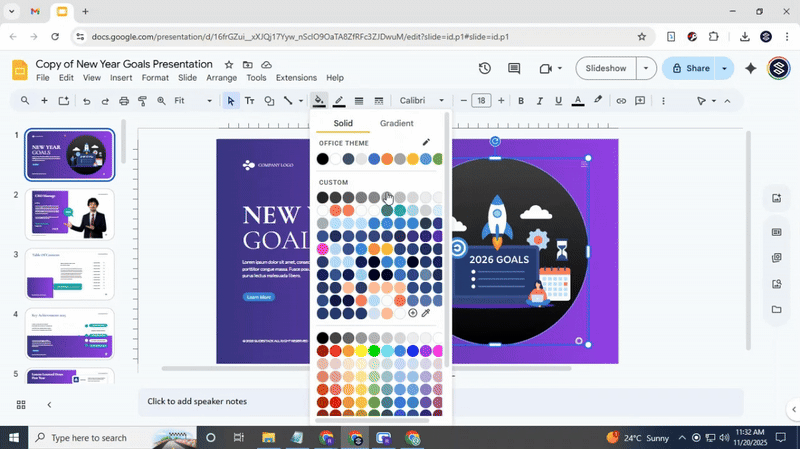
Task: Open version history clock icon
Action: 484,69
